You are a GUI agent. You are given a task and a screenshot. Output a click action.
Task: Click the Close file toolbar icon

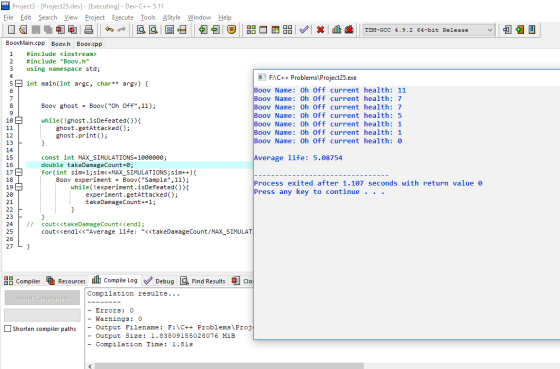coord(60,30)
